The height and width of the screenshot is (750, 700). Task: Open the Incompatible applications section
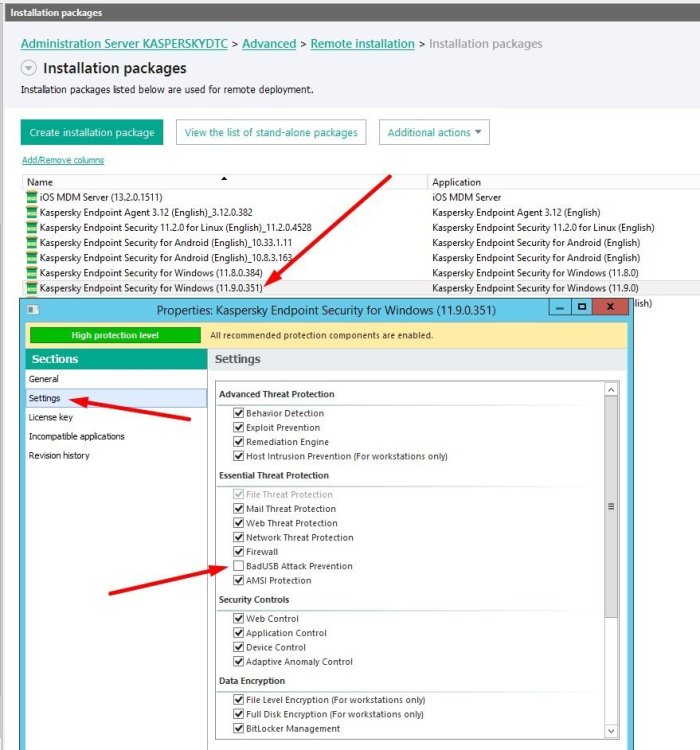point(116,436)
